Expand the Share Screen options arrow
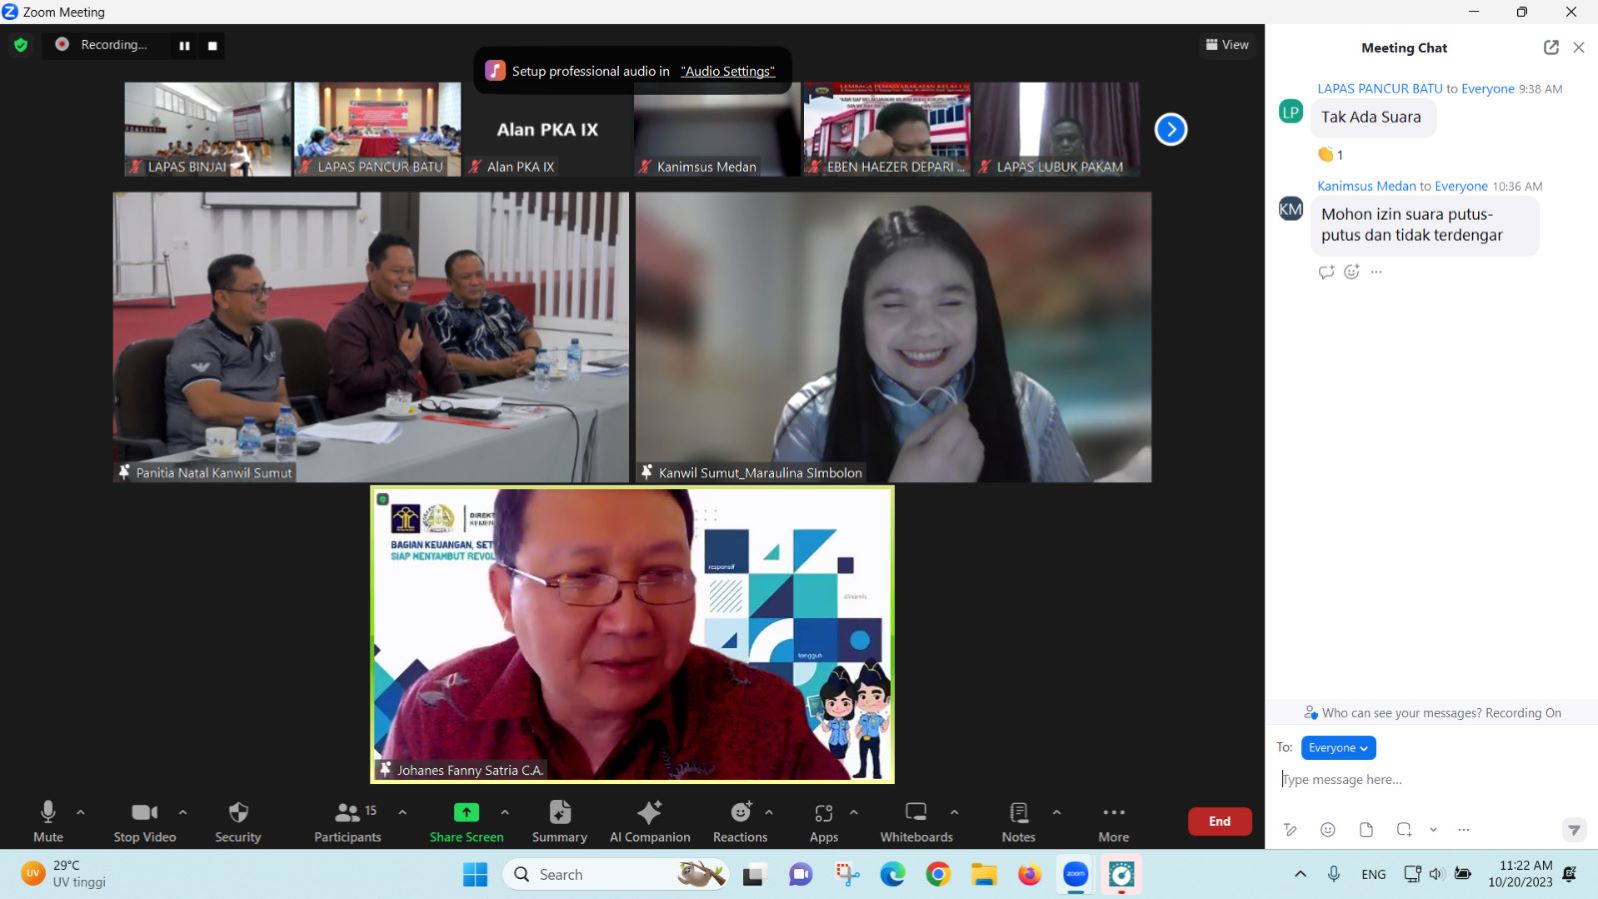 click(505, 812)
